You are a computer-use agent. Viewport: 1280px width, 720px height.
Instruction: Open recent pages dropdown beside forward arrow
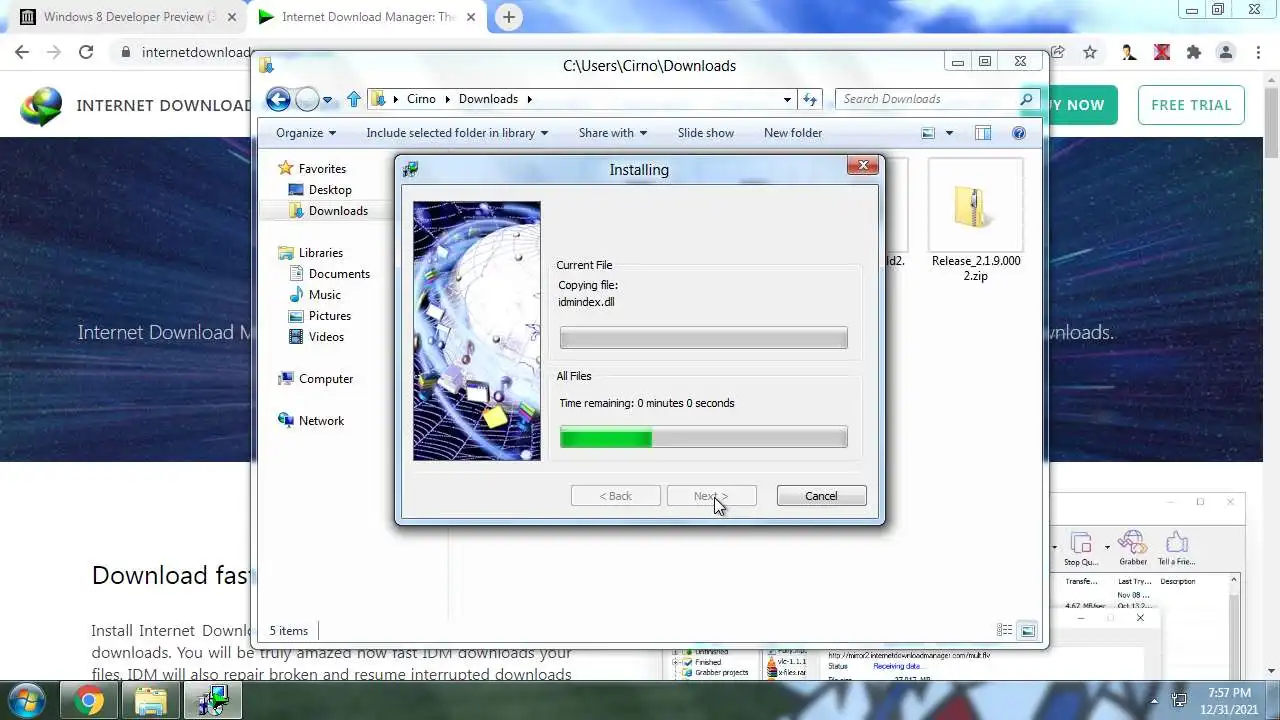327,100
